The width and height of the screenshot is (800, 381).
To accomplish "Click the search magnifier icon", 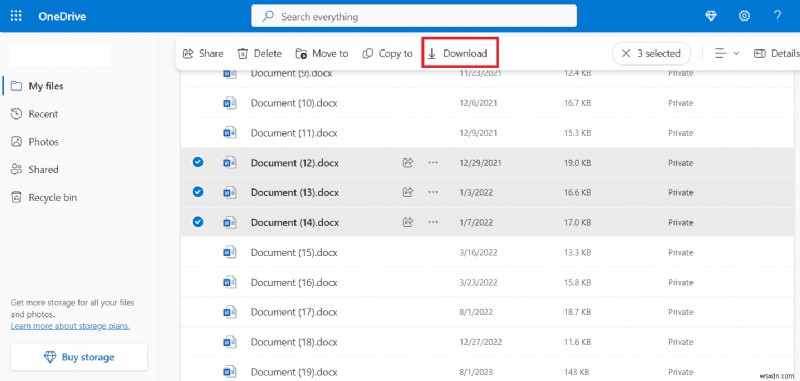I will (268, 16).
